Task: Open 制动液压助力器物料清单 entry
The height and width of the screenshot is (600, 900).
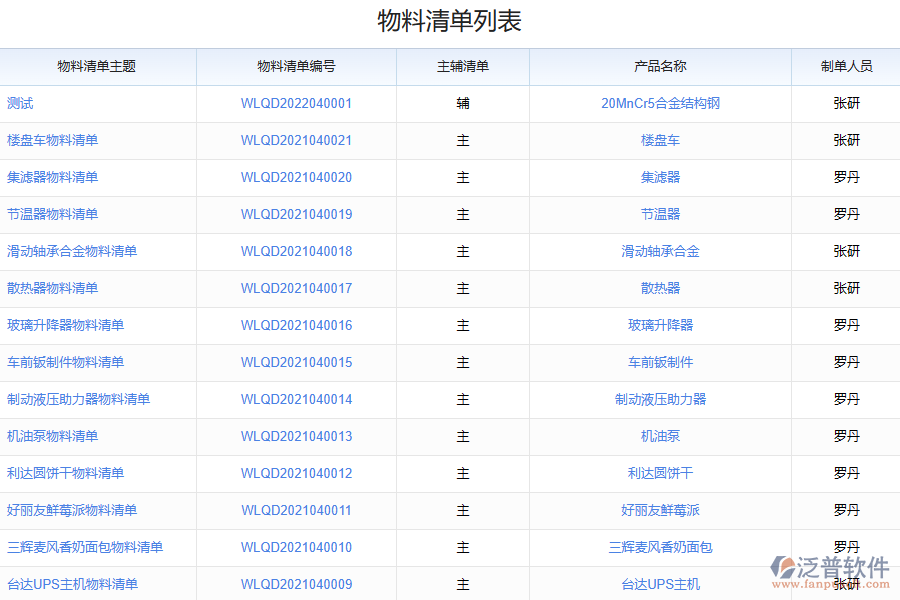Action: click(78, 399)
